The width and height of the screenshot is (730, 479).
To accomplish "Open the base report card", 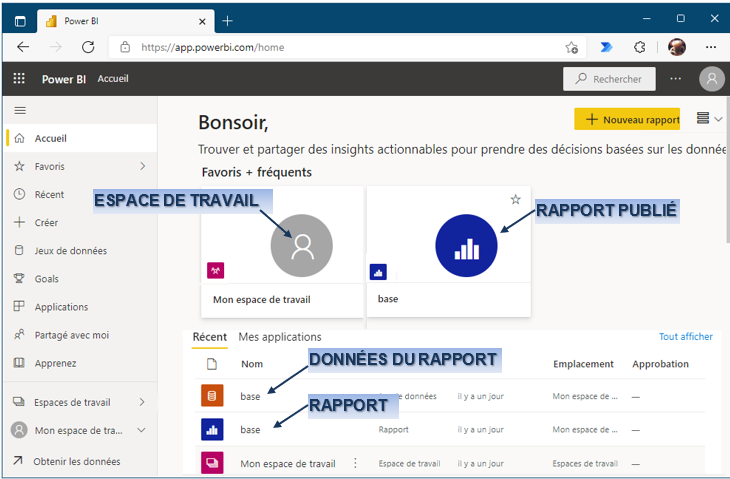I will click(x=449, y=252).
